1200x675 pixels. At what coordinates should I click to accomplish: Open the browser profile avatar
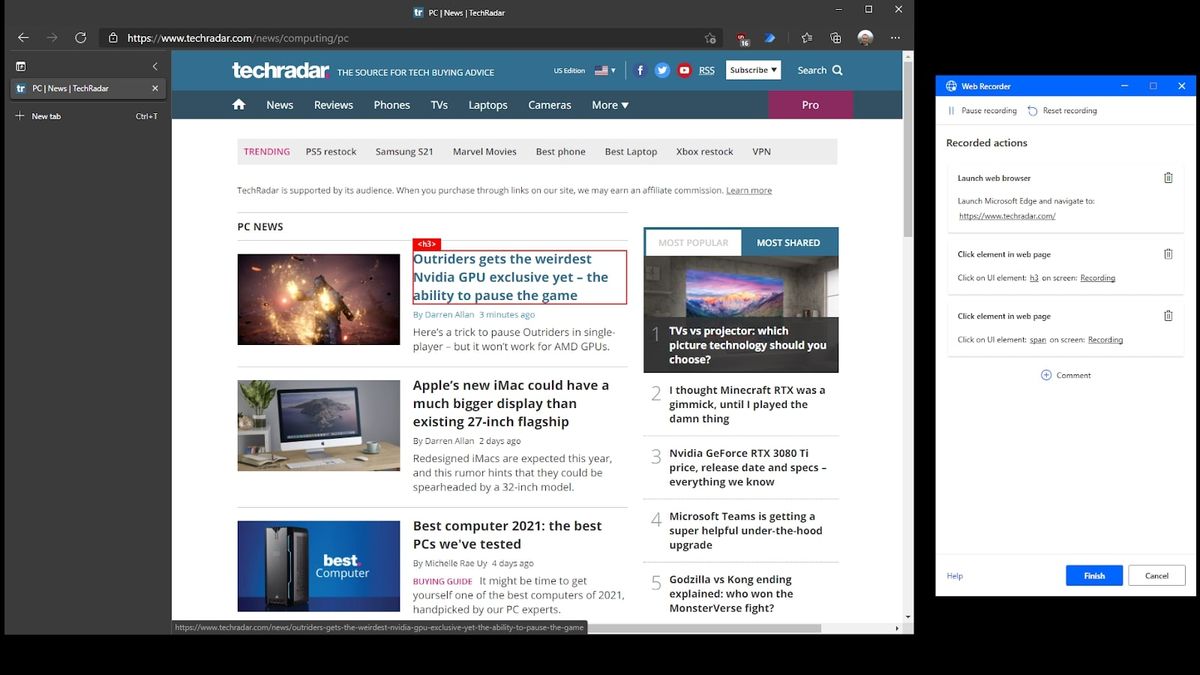point(864,37)
